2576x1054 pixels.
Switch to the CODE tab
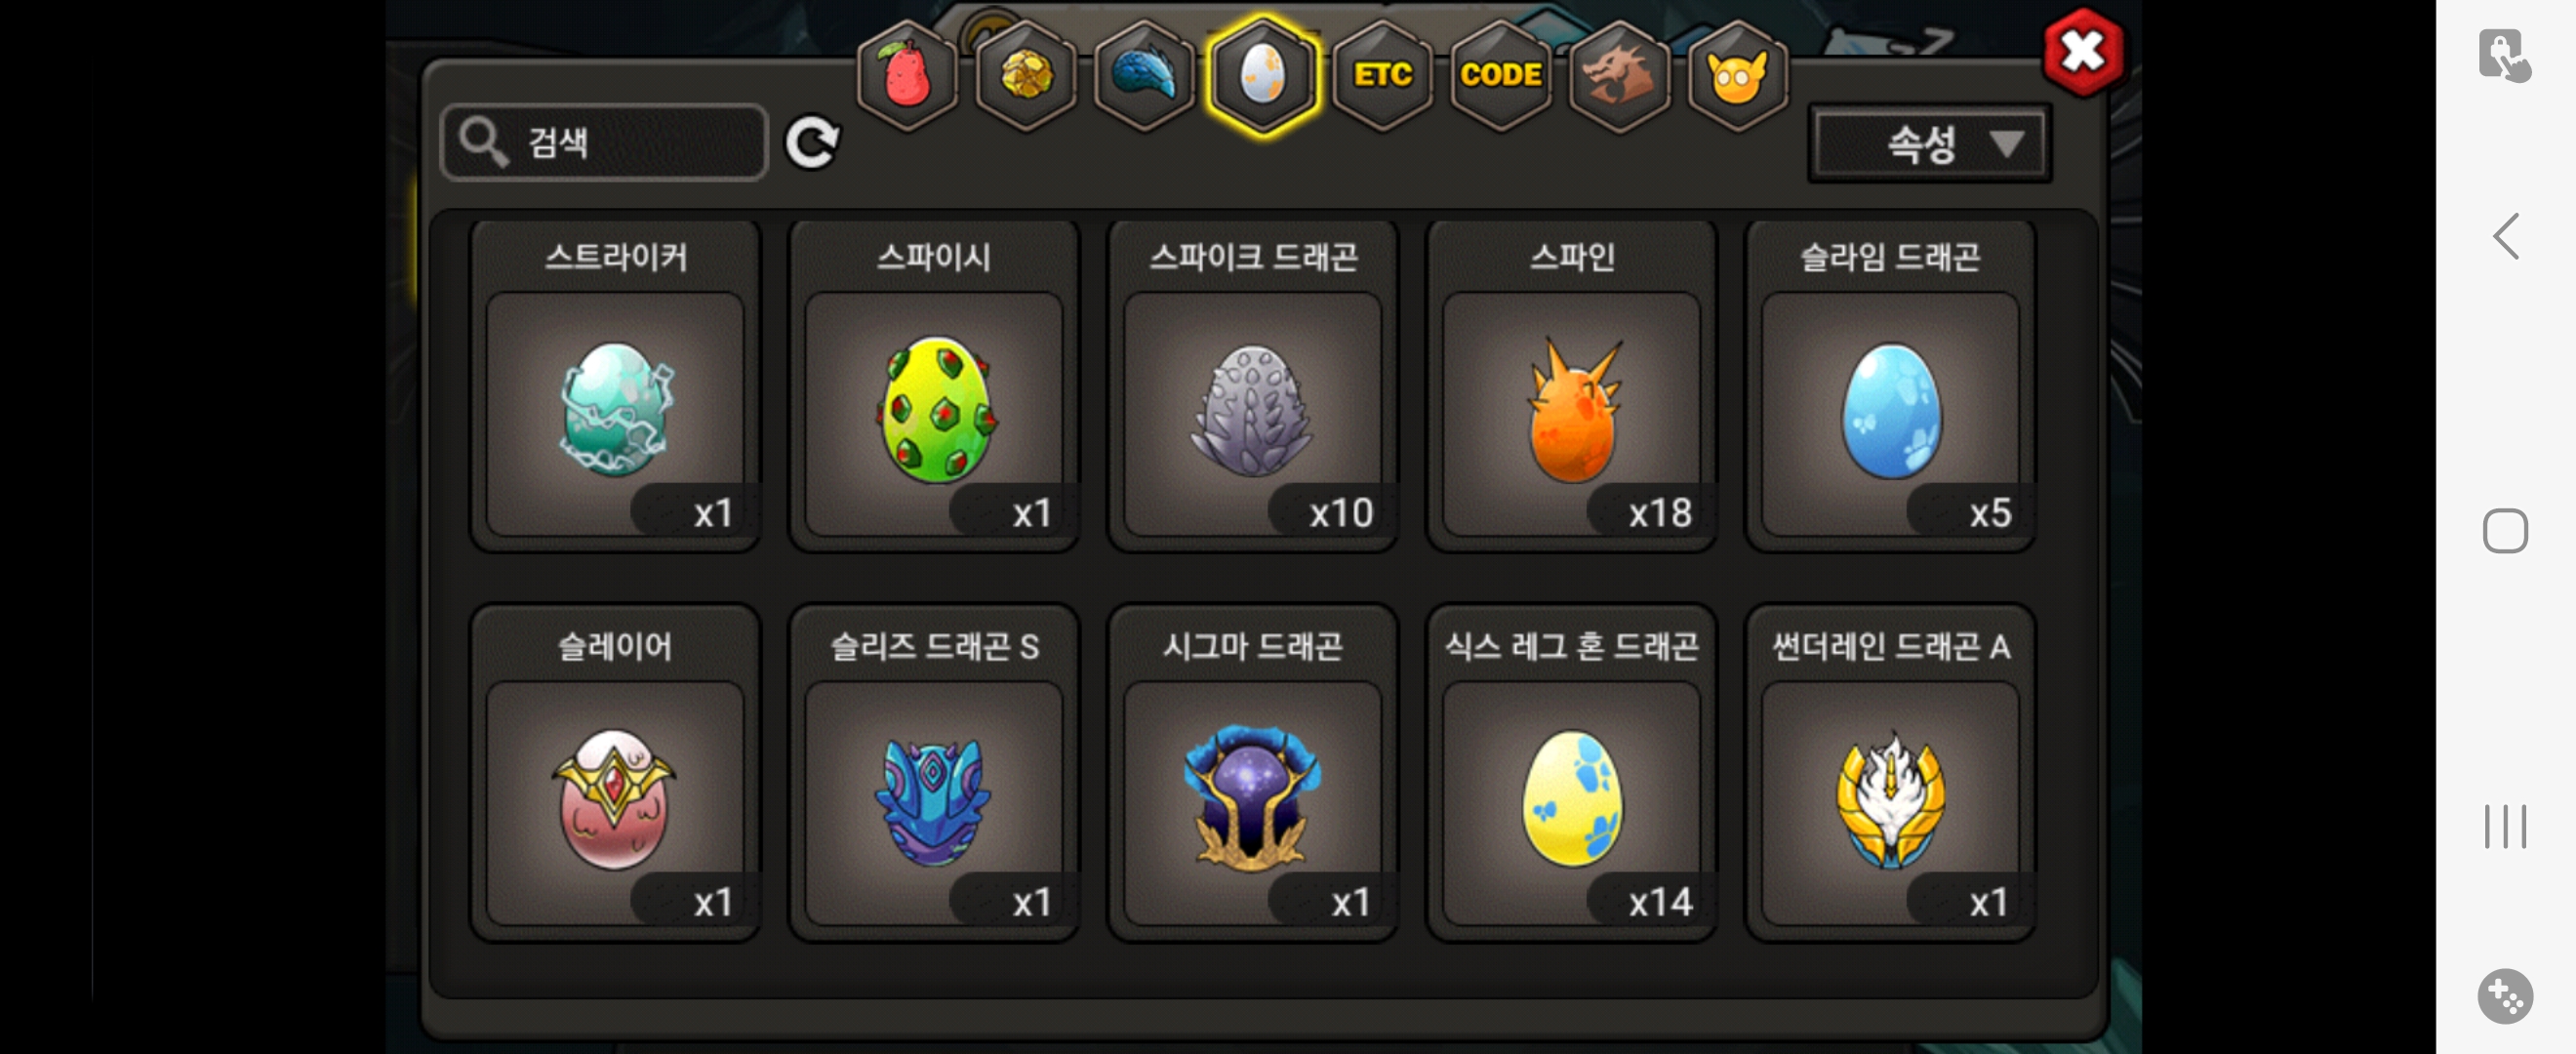coord(1500,76)
